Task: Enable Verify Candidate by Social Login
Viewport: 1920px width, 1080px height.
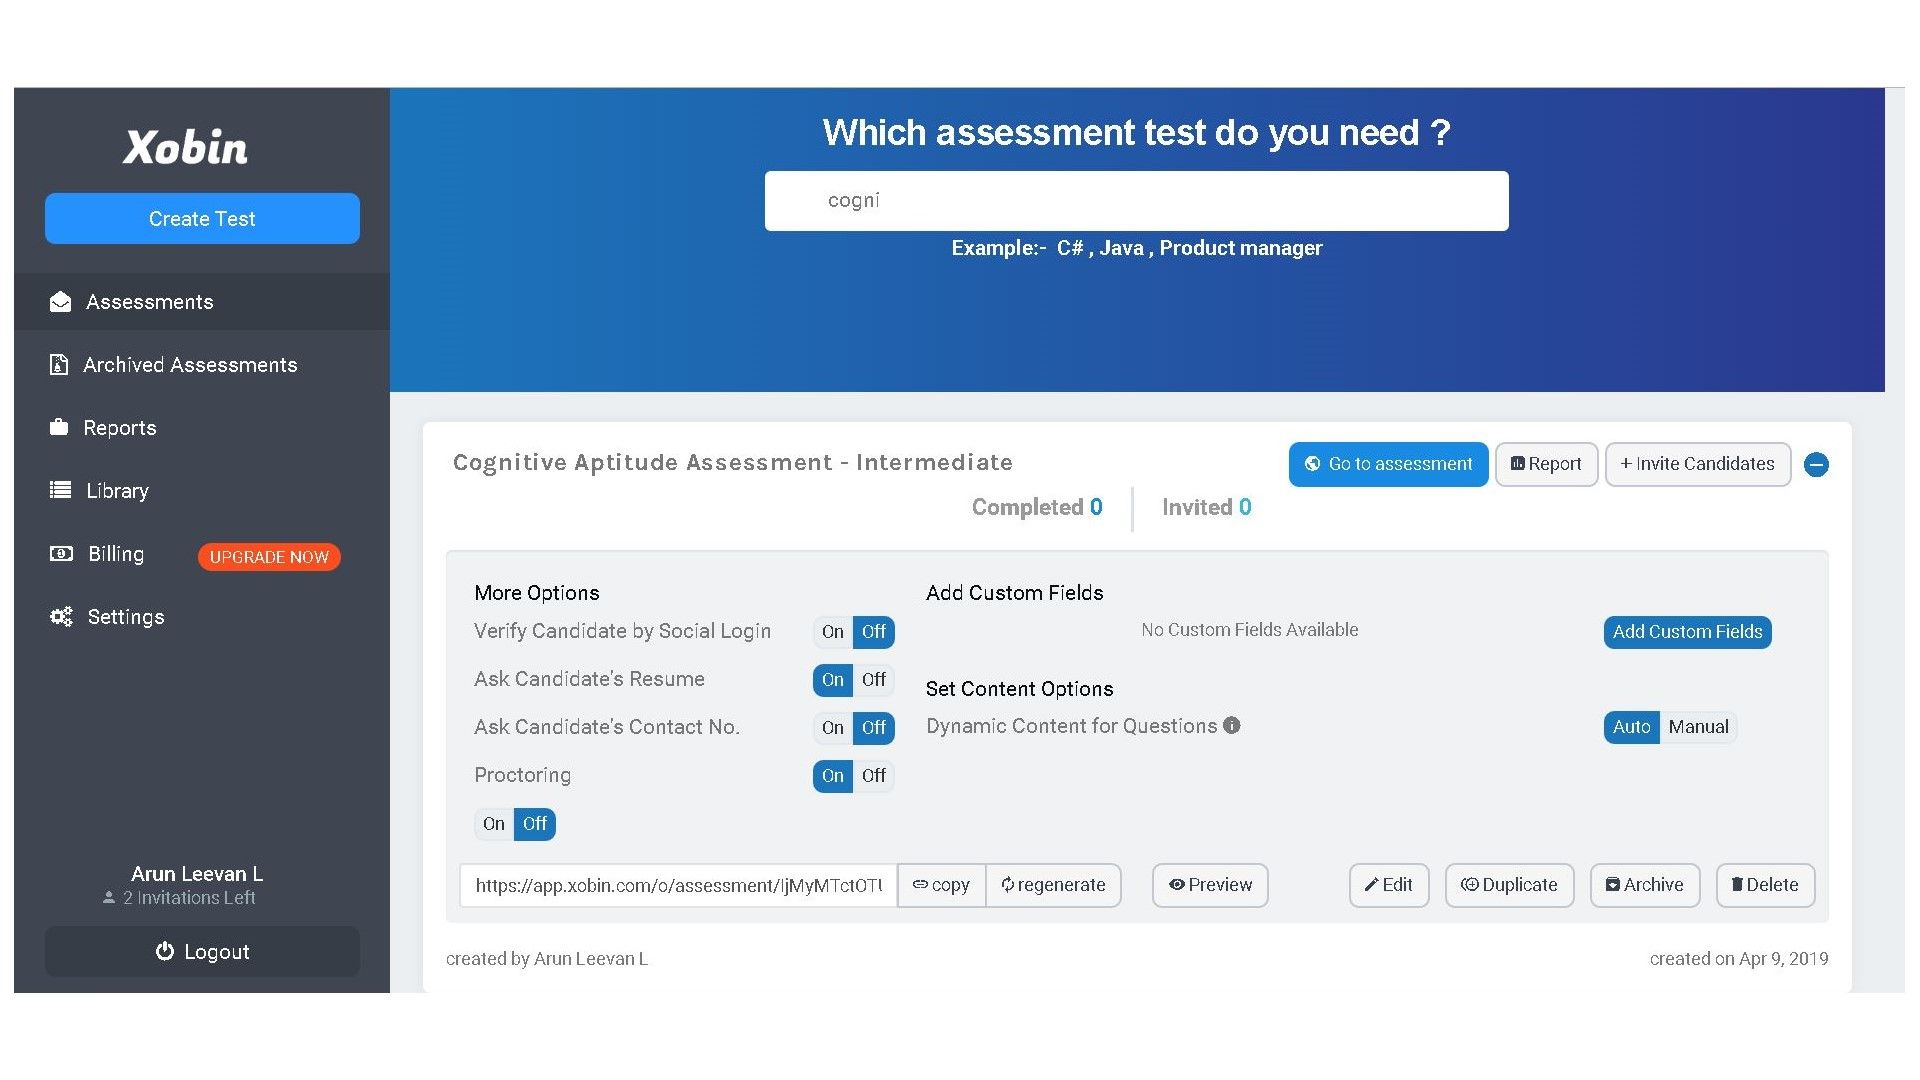Action: 832,632
